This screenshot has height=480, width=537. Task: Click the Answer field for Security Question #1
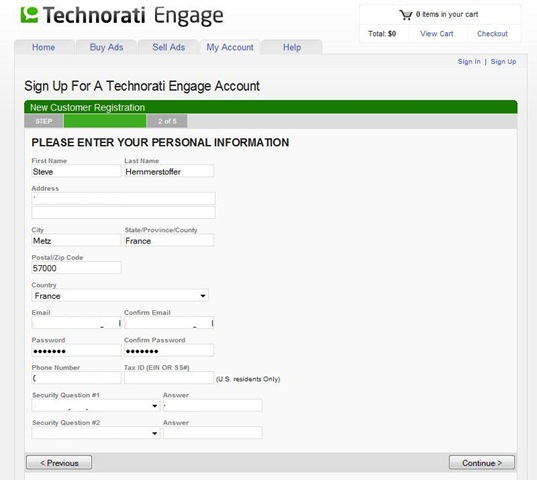pos(213,406)
